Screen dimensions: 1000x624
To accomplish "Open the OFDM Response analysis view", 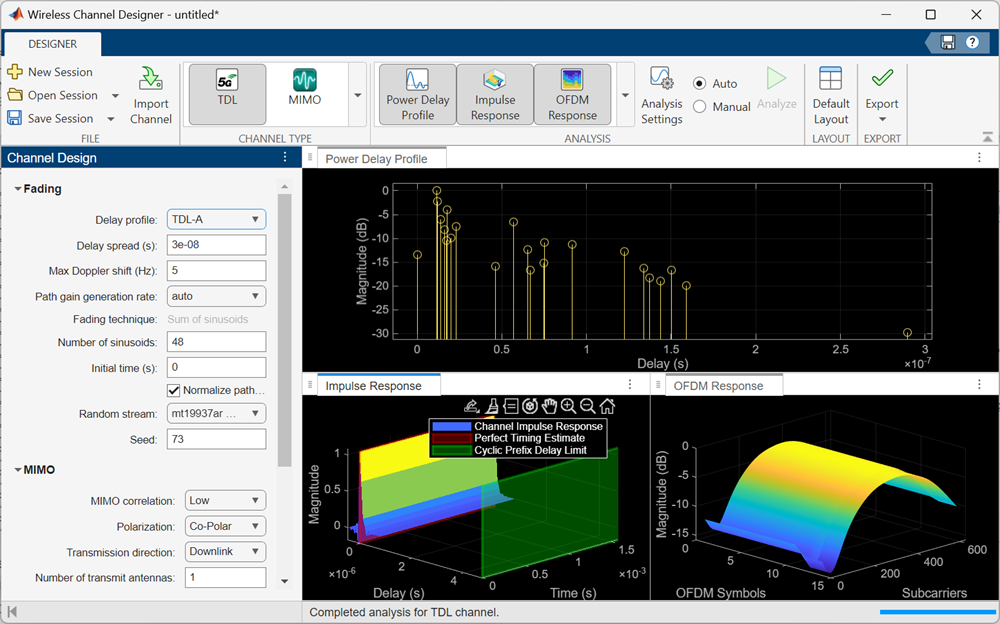I will click(571, 94).
